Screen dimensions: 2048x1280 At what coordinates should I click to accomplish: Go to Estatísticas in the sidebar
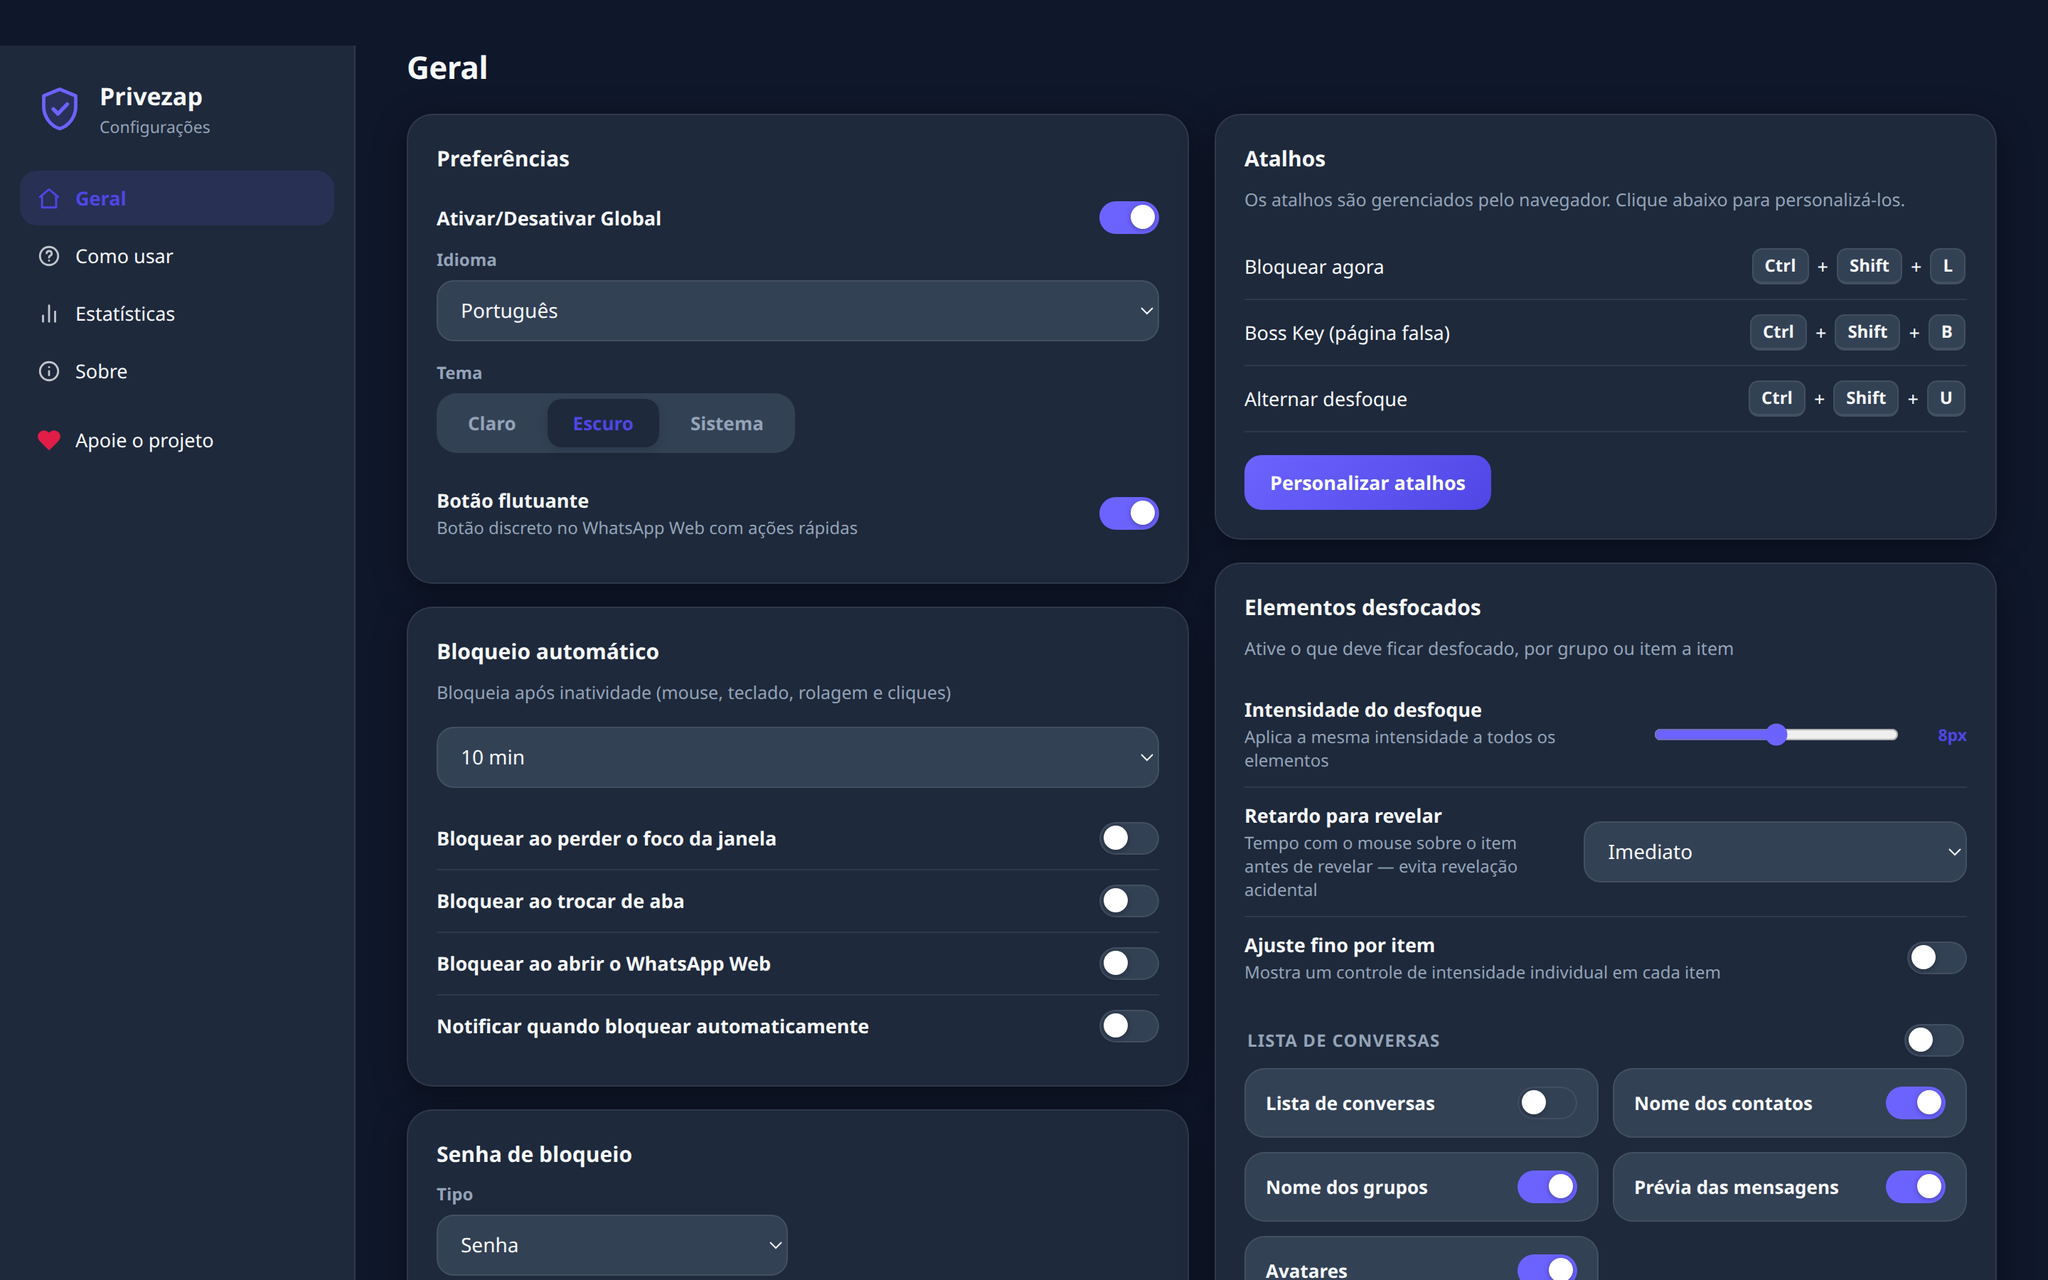click(177, 313)
